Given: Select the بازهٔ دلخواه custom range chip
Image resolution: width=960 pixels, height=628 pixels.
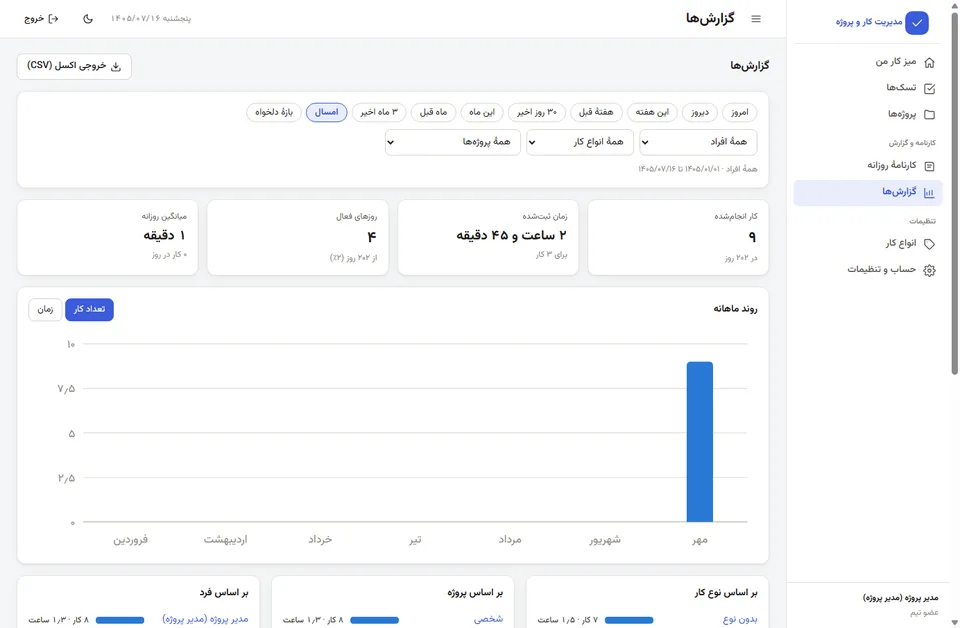Looking at the screenshot, I should click(x=274, y=113).
